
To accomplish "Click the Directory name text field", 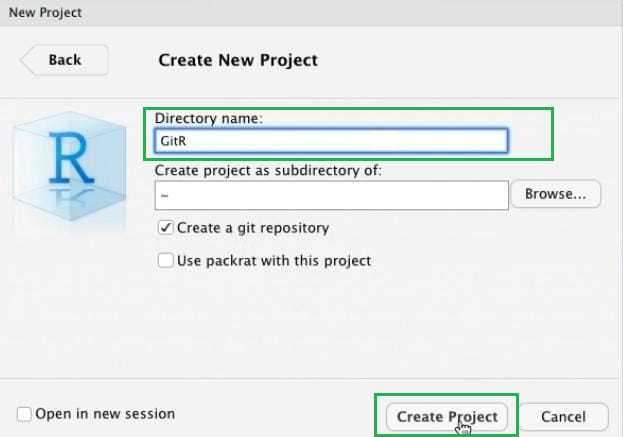I will point(330,141).
